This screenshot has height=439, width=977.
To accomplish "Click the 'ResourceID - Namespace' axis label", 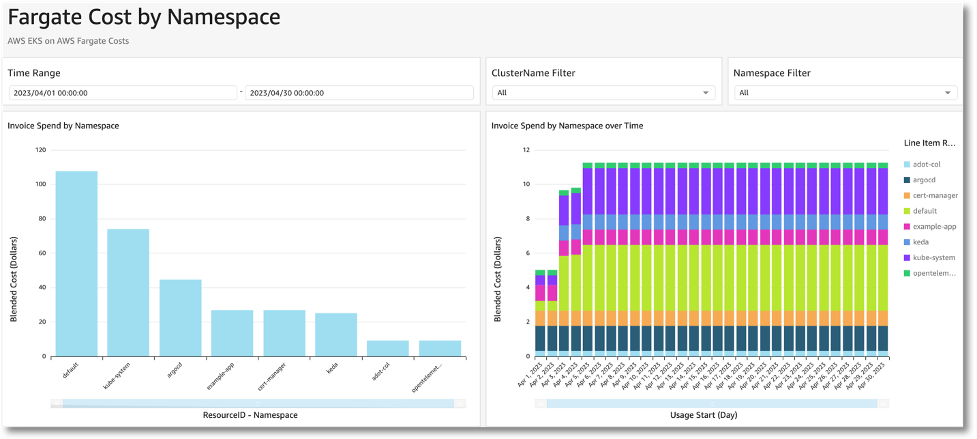I will [x=250, y=415].
